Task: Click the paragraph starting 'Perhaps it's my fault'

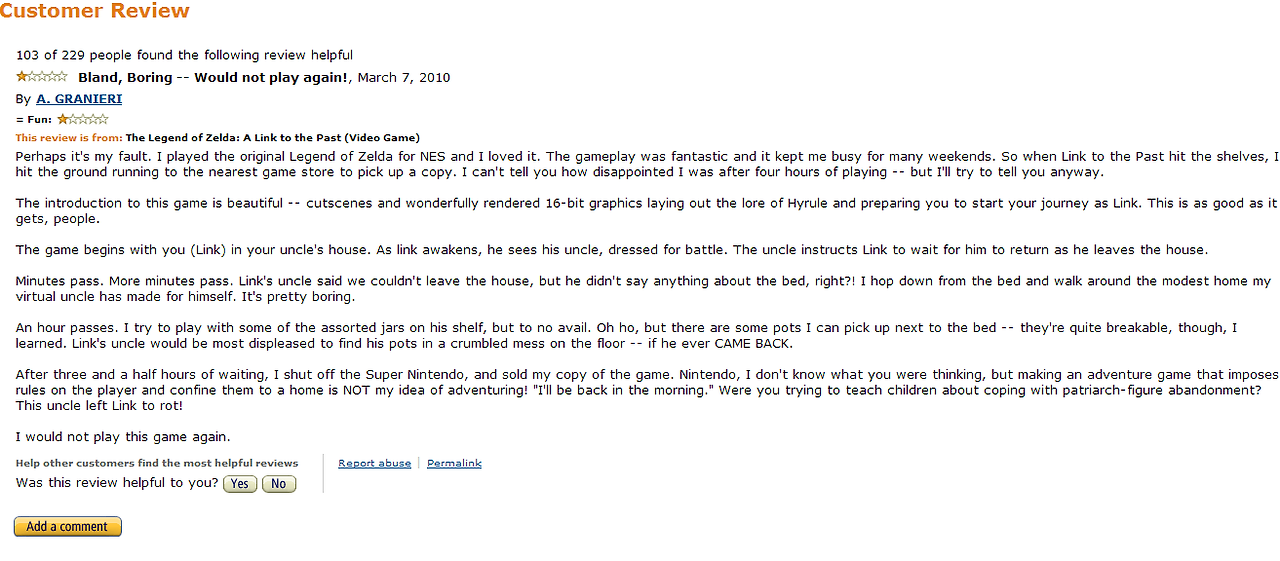Action: (x=647, y=164)
